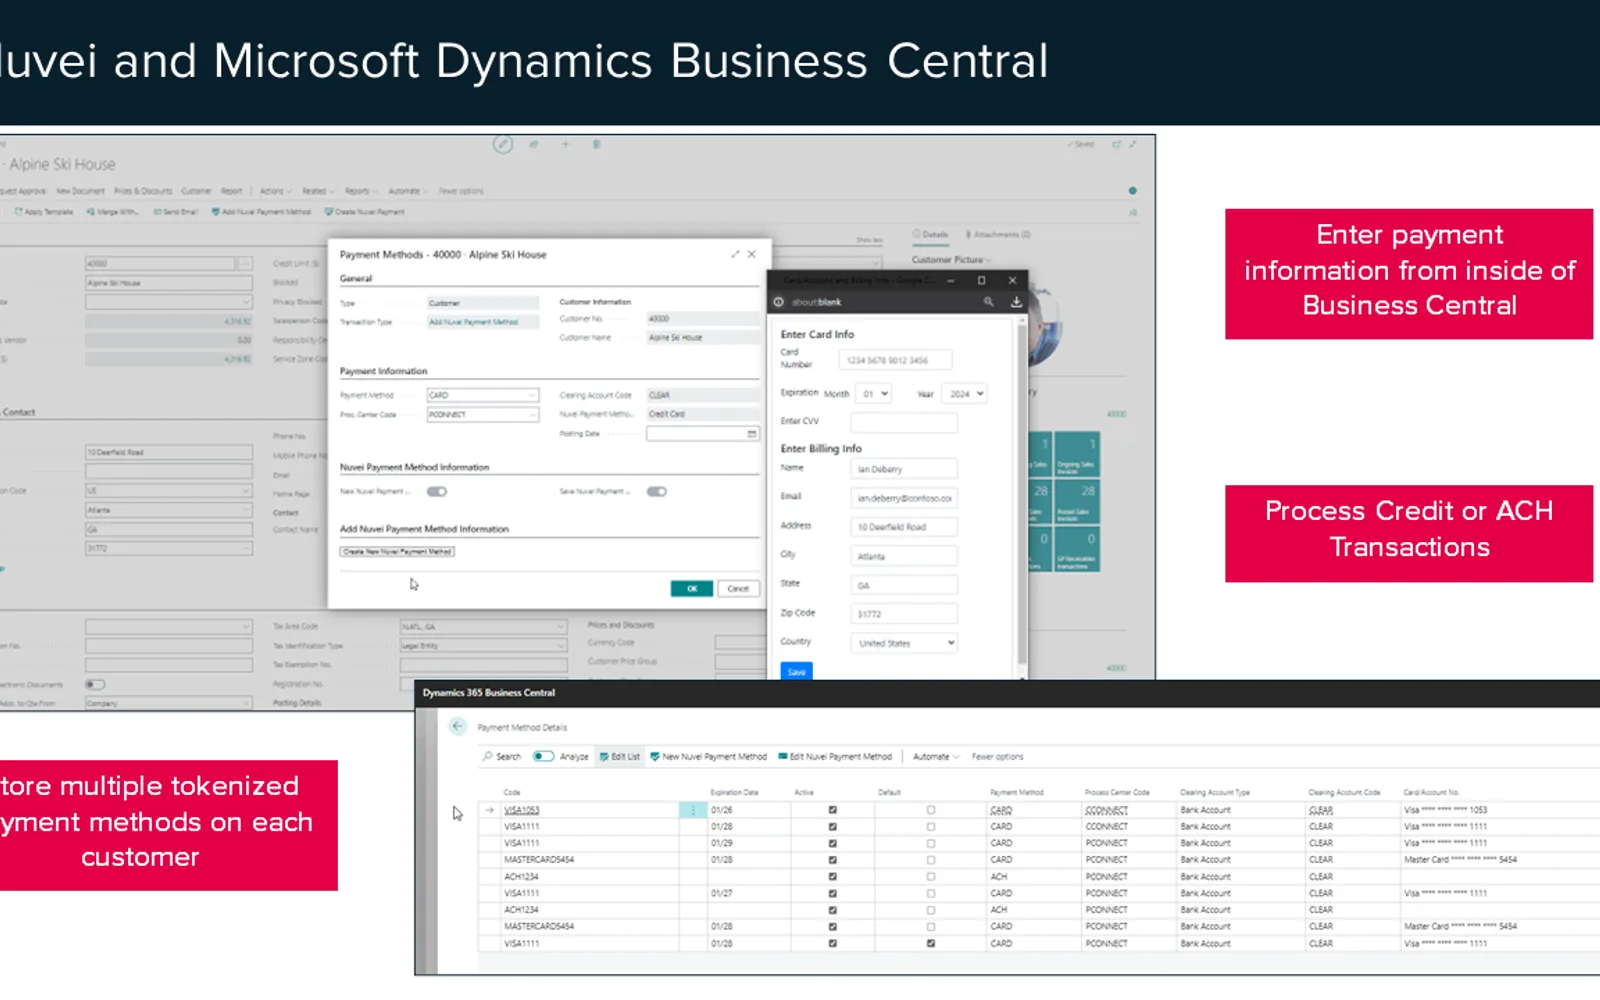1600x1000 pixels.
Task: Toggle the Analyze switch
Action: 543,757
